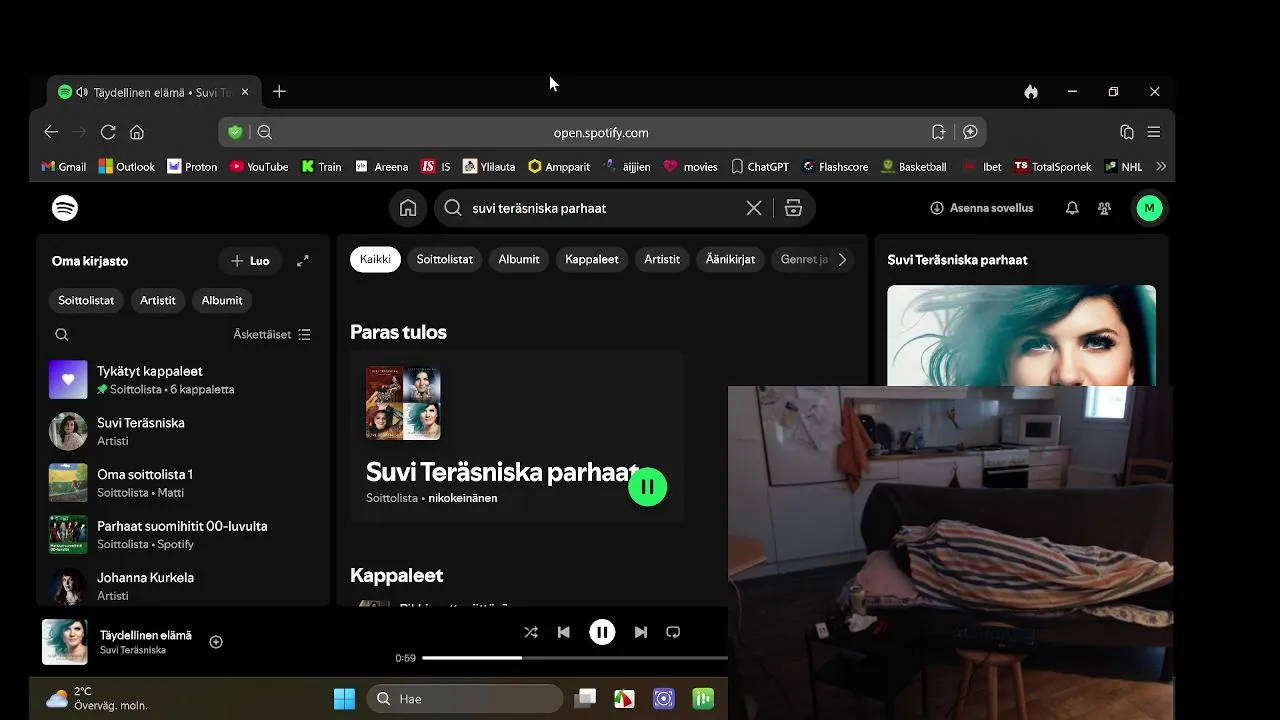Select the Soittolistat search filter
The image size is (1280, 720).
[445, 259]
